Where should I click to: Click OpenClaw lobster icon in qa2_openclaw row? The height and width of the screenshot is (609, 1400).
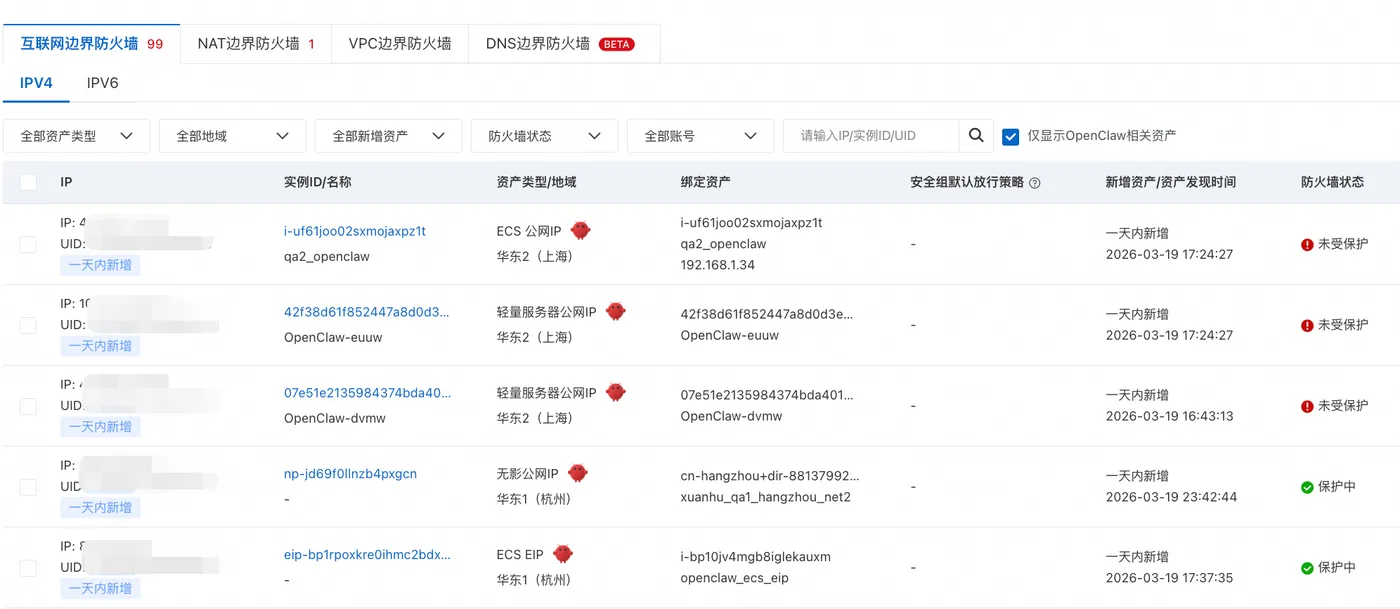pos(581,231)
